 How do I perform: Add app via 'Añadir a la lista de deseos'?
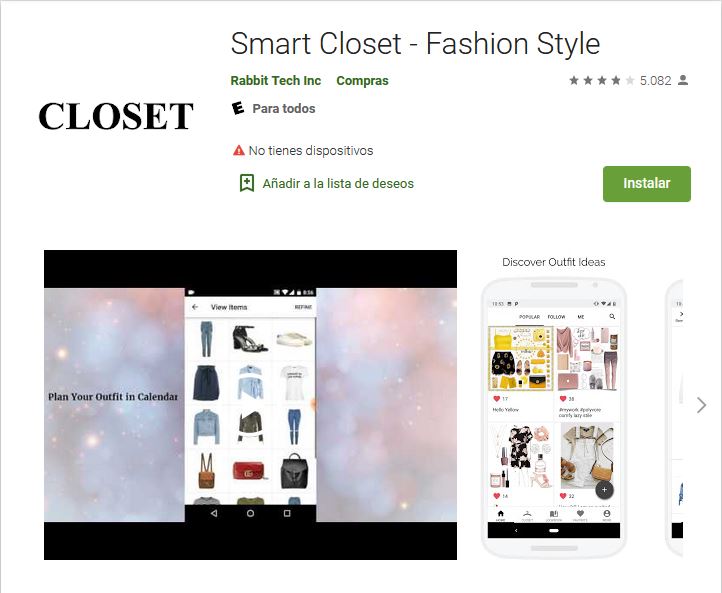(338, 183)
